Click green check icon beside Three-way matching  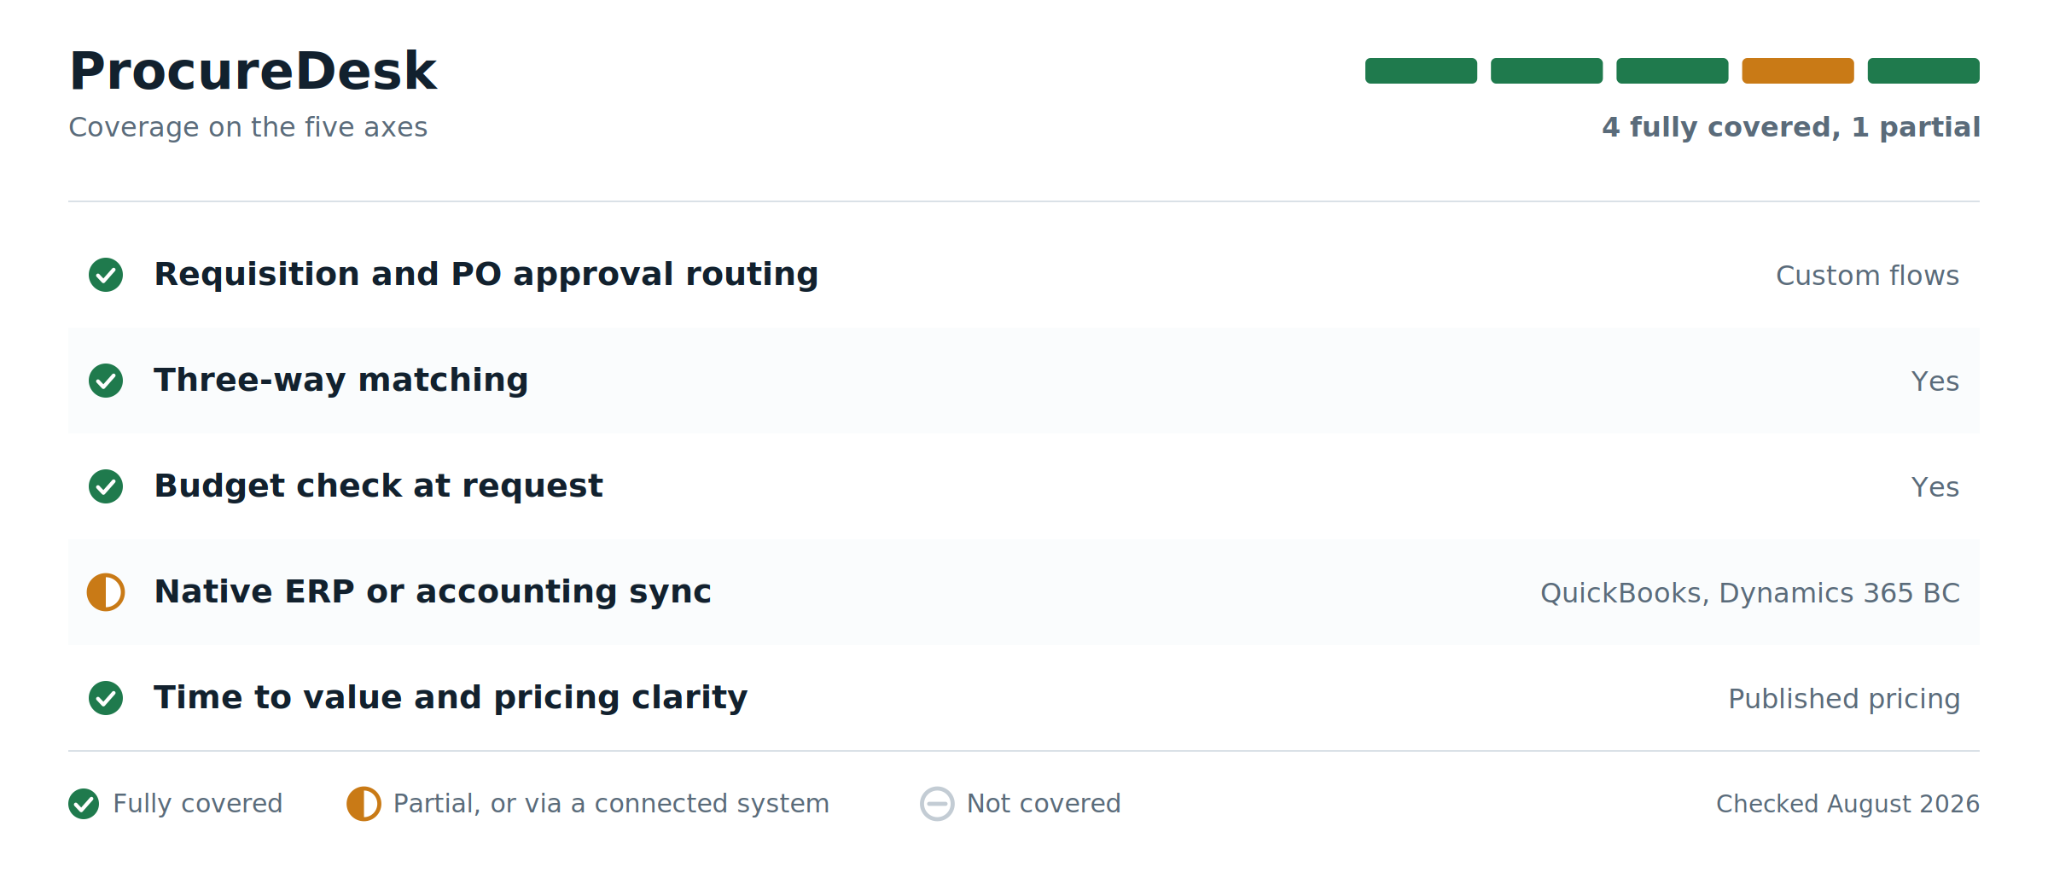[x=106, y=381]
